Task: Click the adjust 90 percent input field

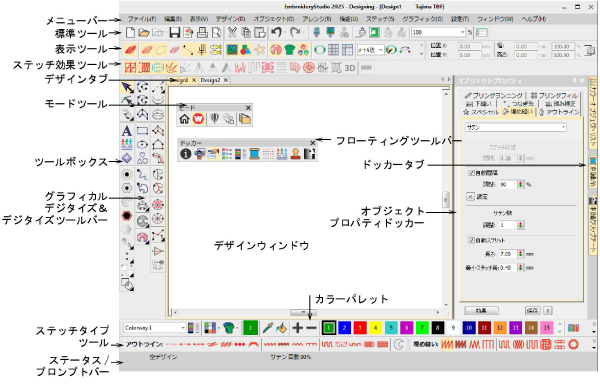Action: (x=508, y=184)
